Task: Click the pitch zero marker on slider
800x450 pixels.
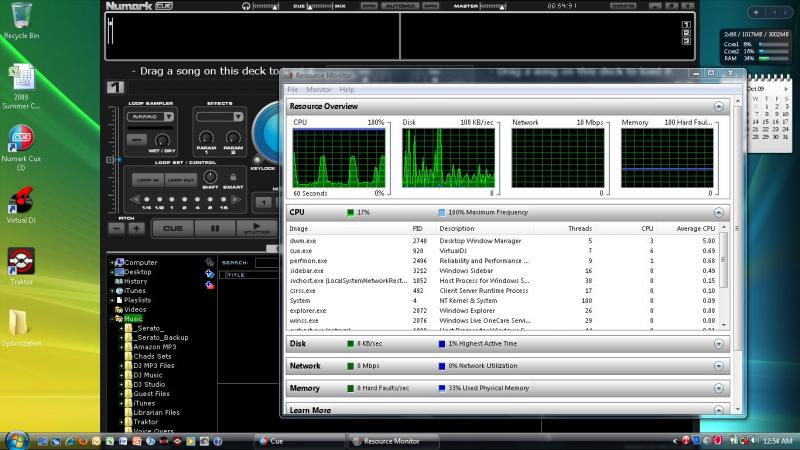Action: [x=110, y=160]
